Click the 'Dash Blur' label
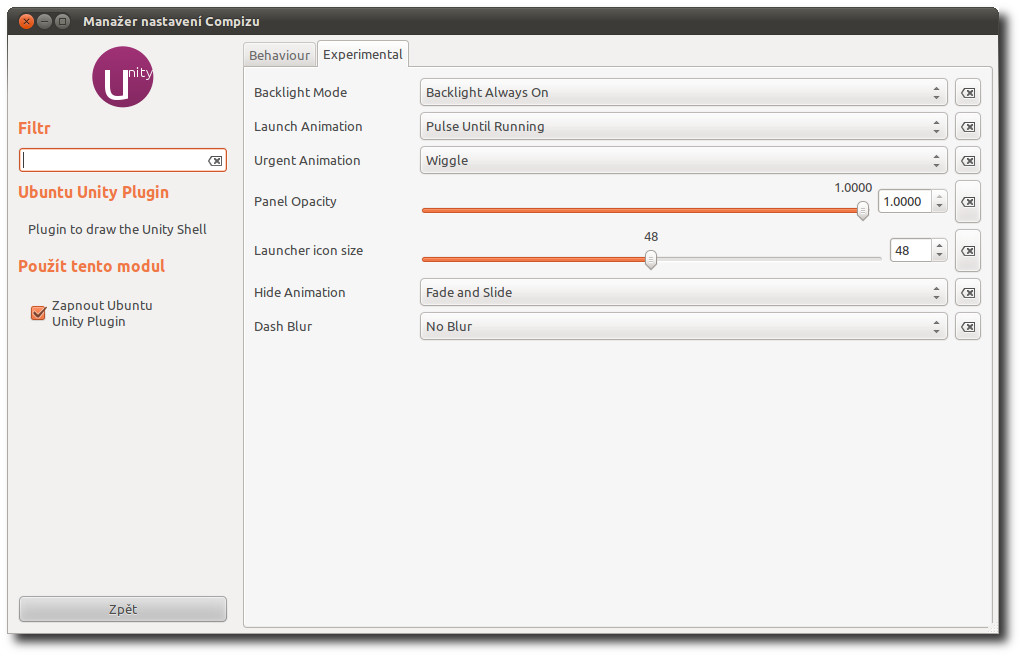This screenshot has width=1022, height=657. coord(283,327)
